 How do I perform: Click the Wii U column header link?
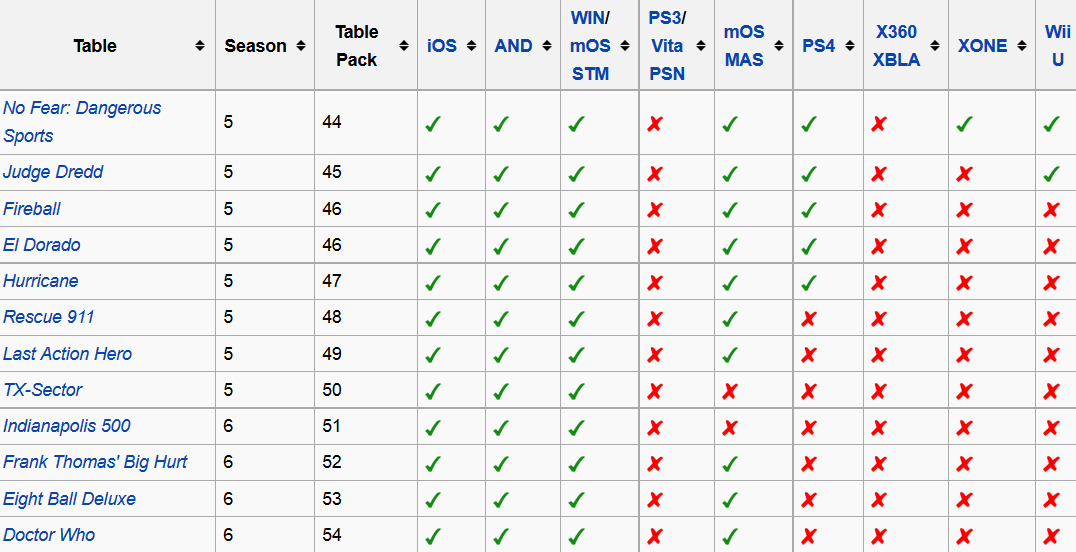coord(1057,46)
